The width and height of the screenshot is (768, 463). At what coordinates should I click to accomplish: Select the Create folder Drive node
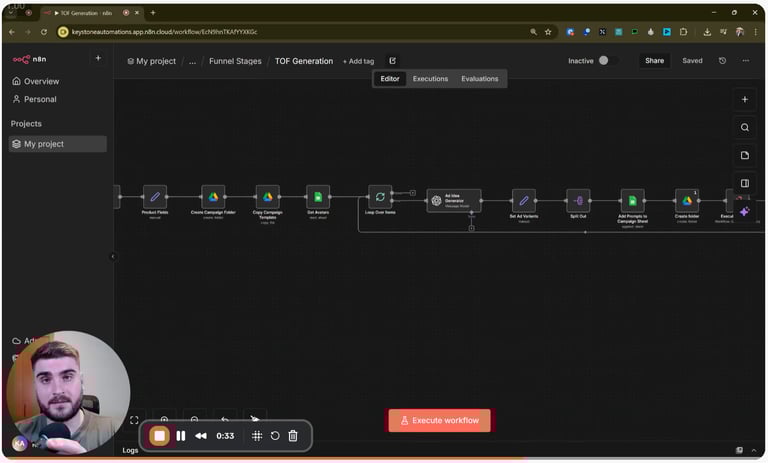[687, 201]
